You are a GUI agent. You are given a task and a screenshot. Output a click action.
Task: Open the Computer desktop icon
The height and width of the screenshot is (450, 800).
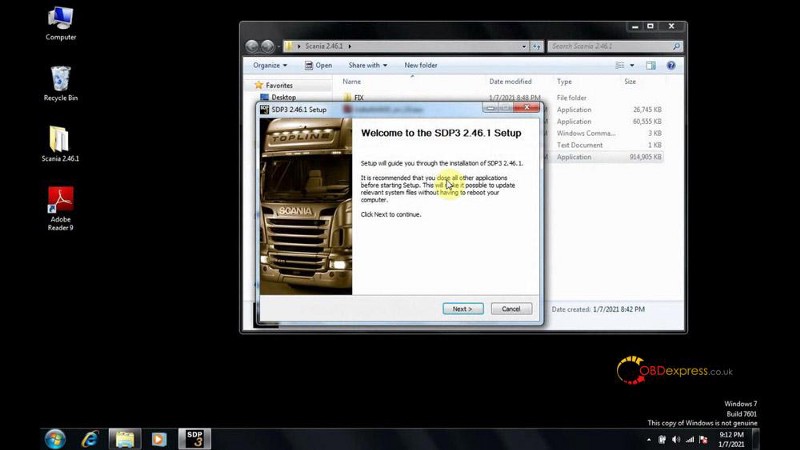[x=60, y=23]
